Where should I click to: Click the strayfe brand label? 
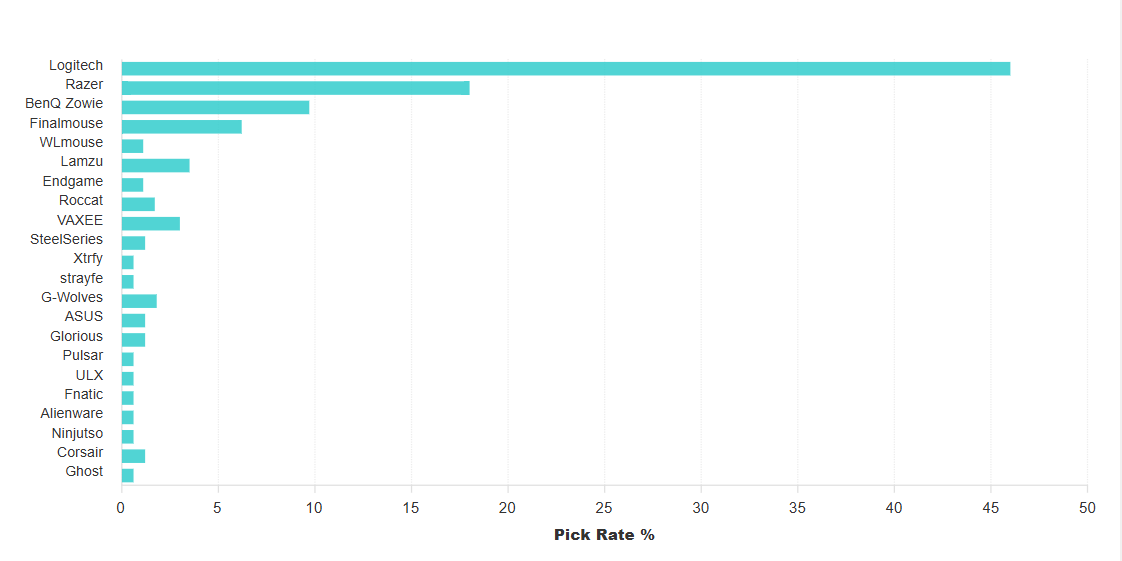coord(81,278)
